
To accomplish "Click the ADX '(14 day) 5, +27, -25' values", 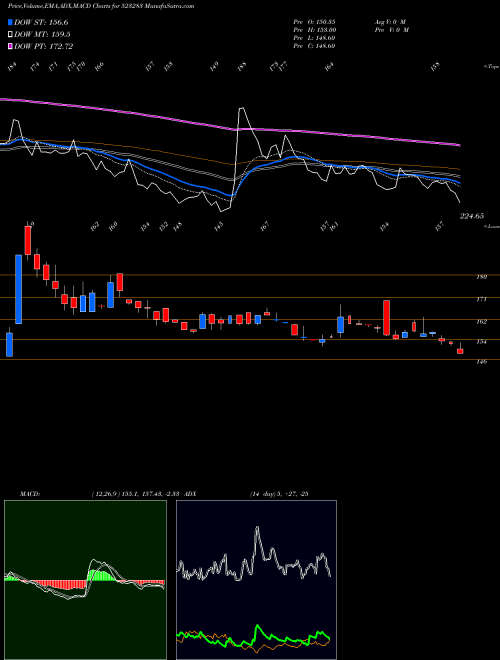I will pyautogui.click(x=279, y=494).
